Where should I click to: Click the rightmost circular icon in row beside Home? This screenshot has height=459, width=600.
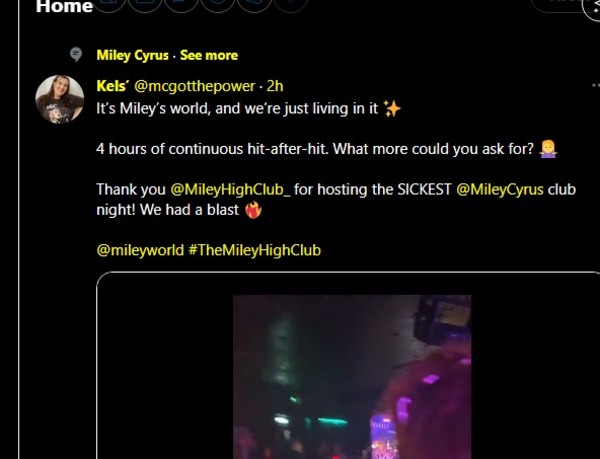291,4
